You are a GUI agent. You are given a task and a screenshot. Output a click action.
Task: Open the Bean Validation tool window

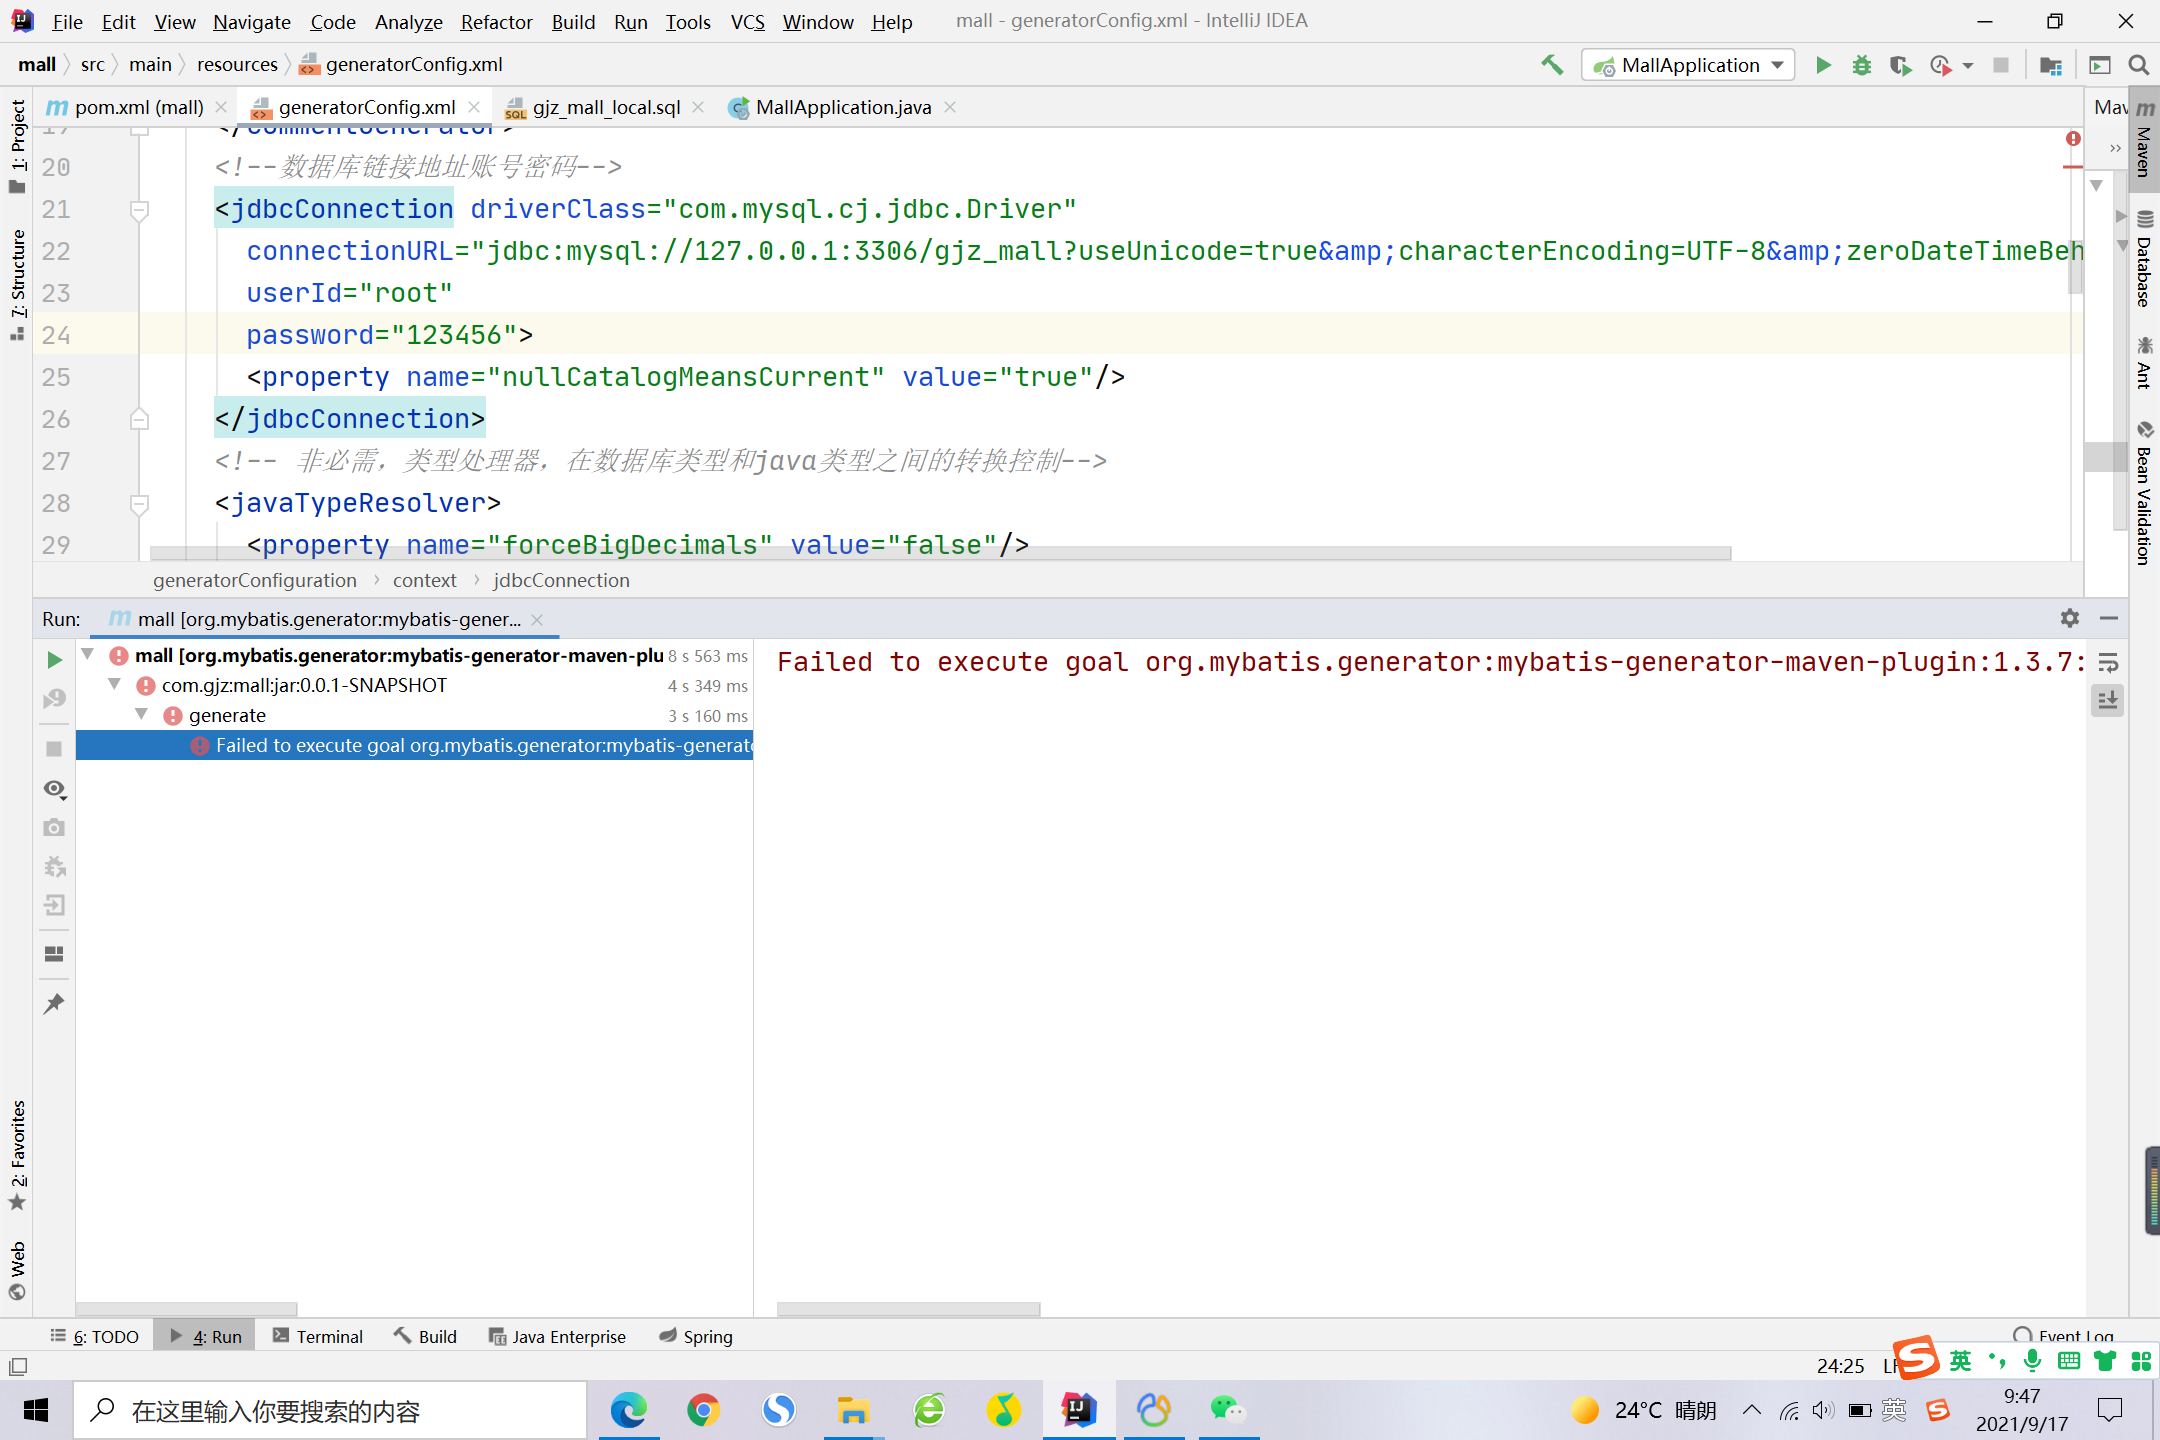(2144, 493)
